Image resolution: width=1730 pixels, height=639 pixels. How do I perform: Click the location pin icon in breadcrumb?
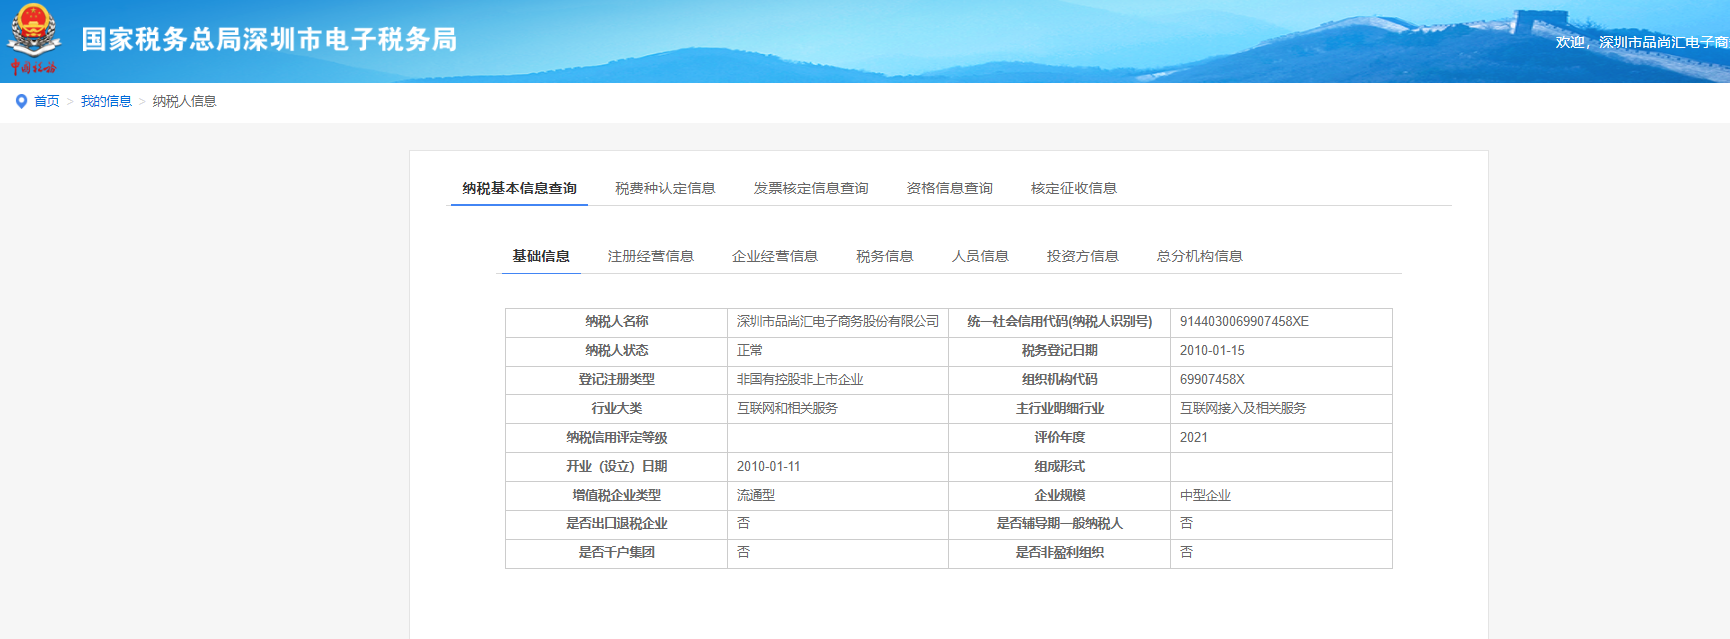pos(21,101)
